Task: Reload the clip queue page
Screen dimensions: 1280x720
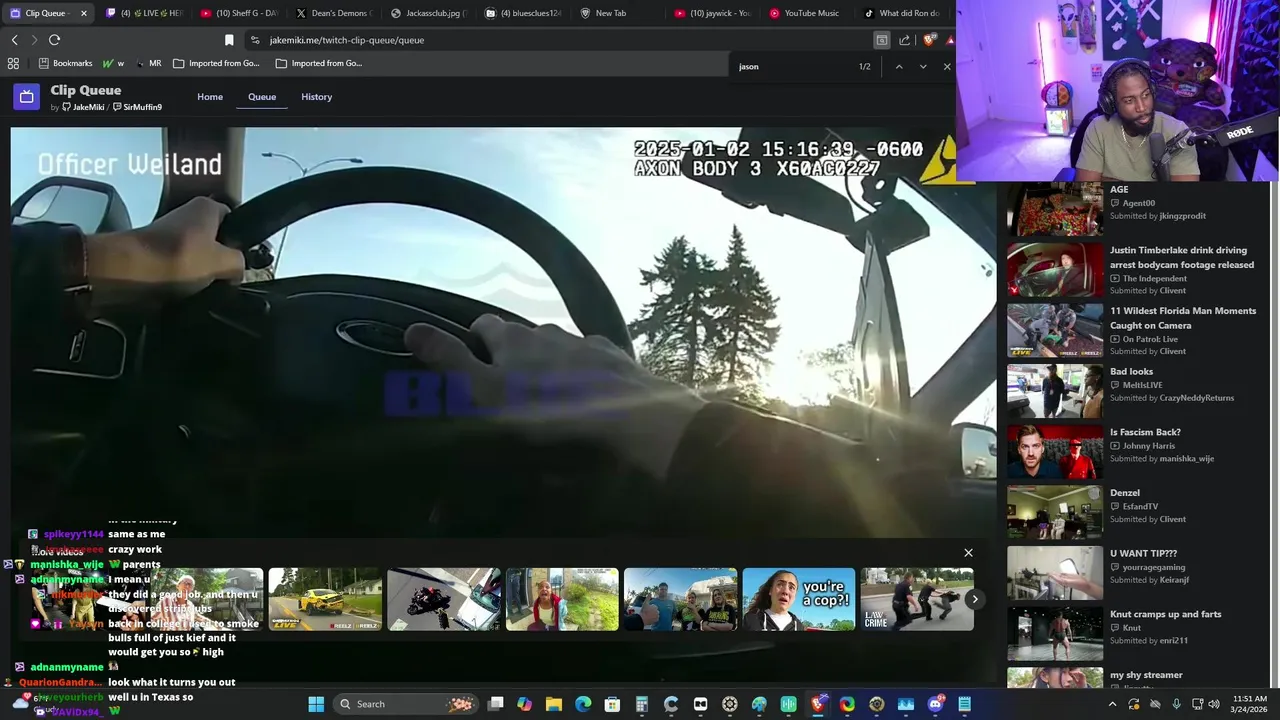Action: click(54, 40)
